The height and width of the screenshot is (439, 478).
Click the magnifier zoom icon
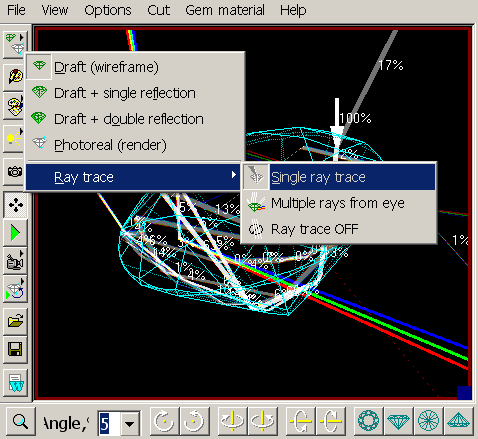(x=21, y=421)
